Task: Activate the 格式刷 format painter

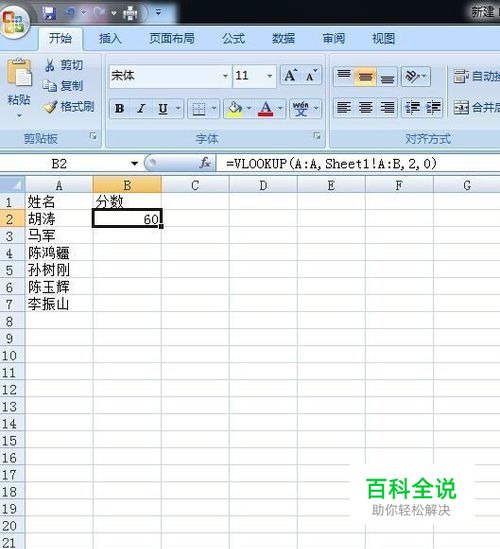Action: pyautogui.click(x=69, y=106)
